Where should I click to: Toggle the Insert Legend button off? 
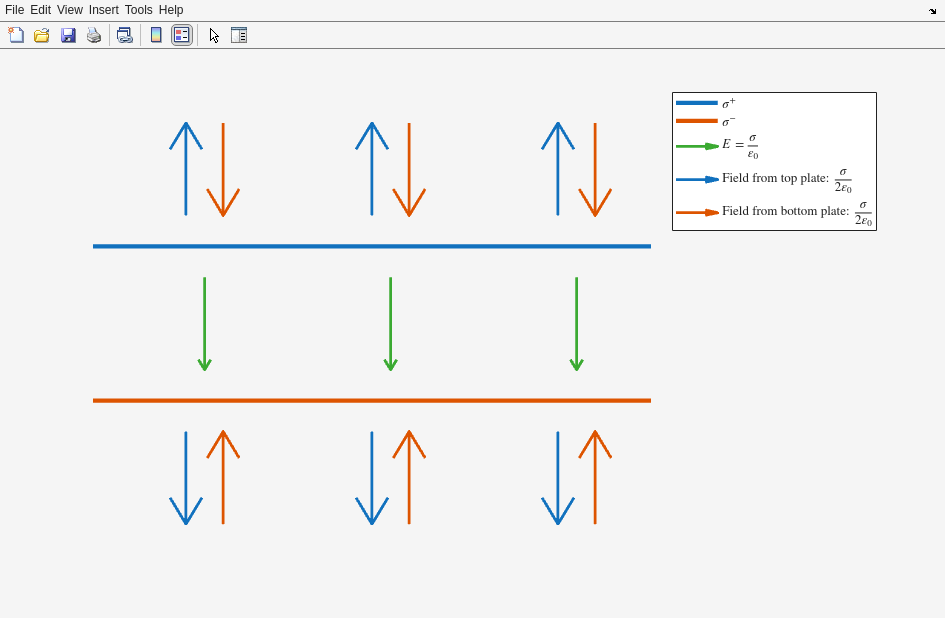point(181,35)
